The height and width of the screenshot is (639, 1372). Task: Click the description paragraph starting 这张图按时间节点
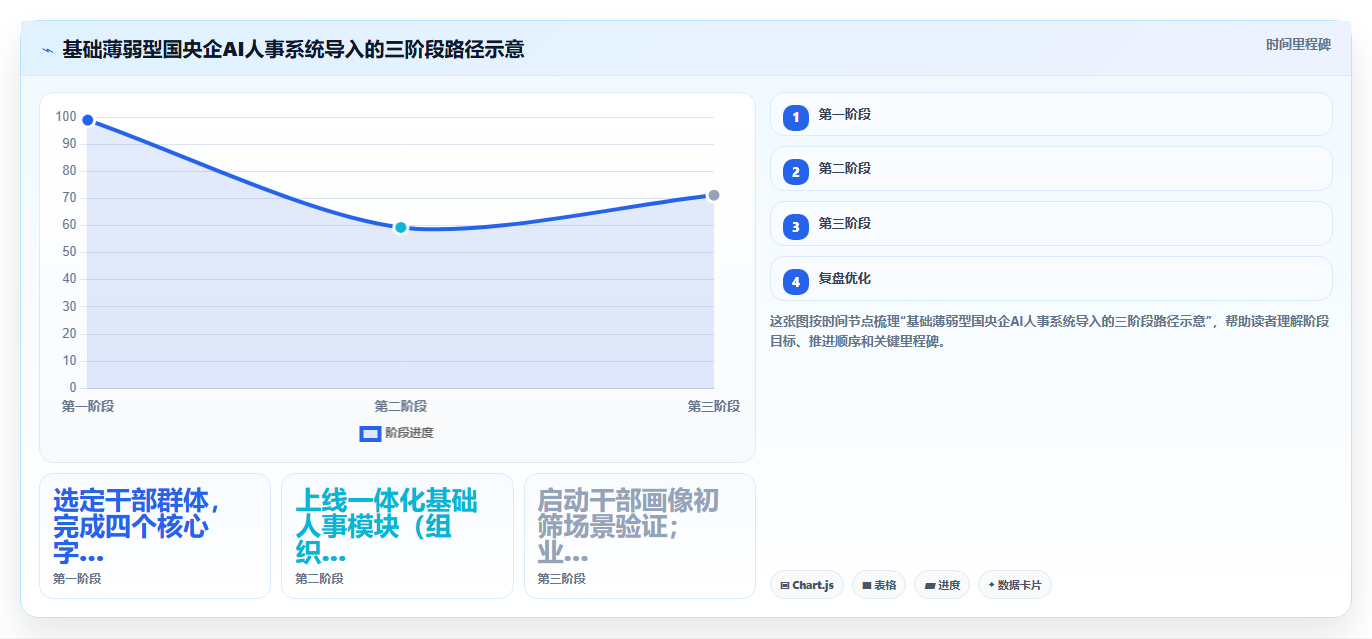[1049, 331]
